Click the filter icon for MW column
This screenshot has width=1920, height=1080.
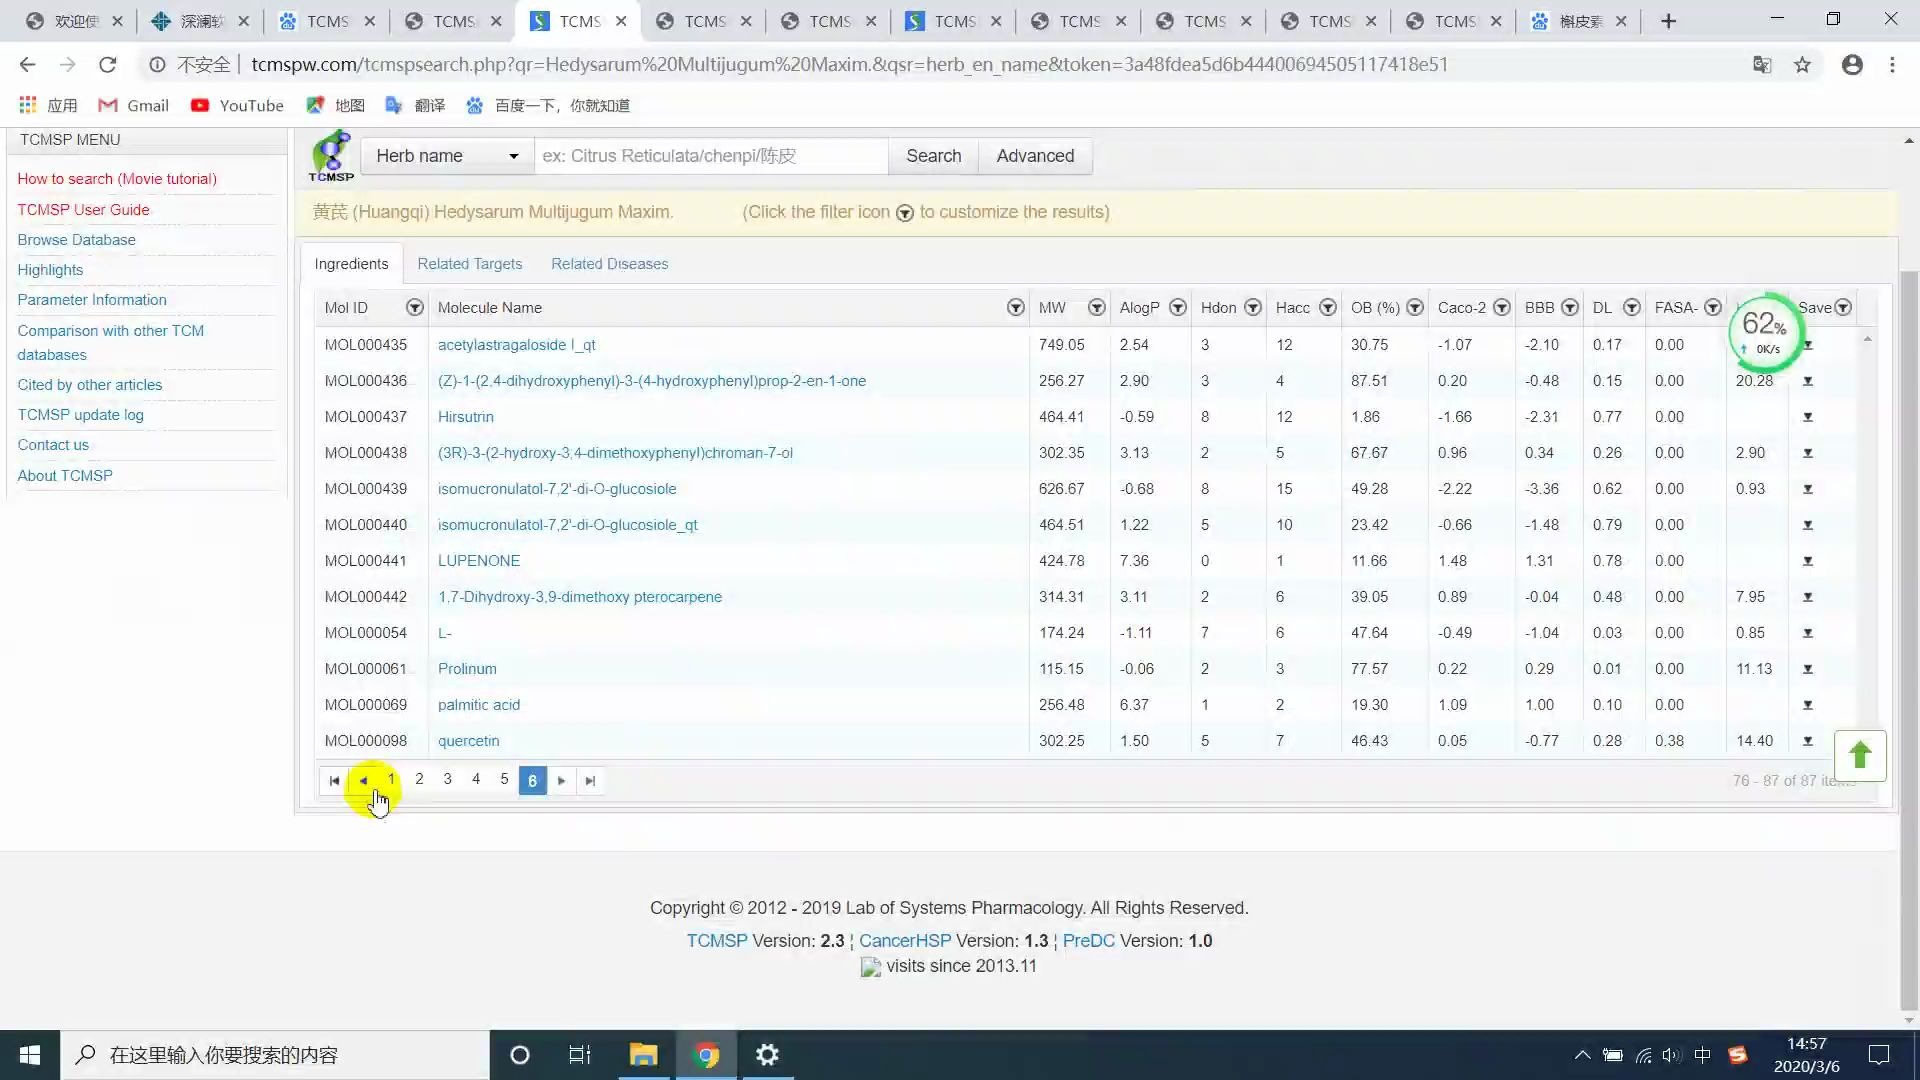click(x=1096, y=307)
